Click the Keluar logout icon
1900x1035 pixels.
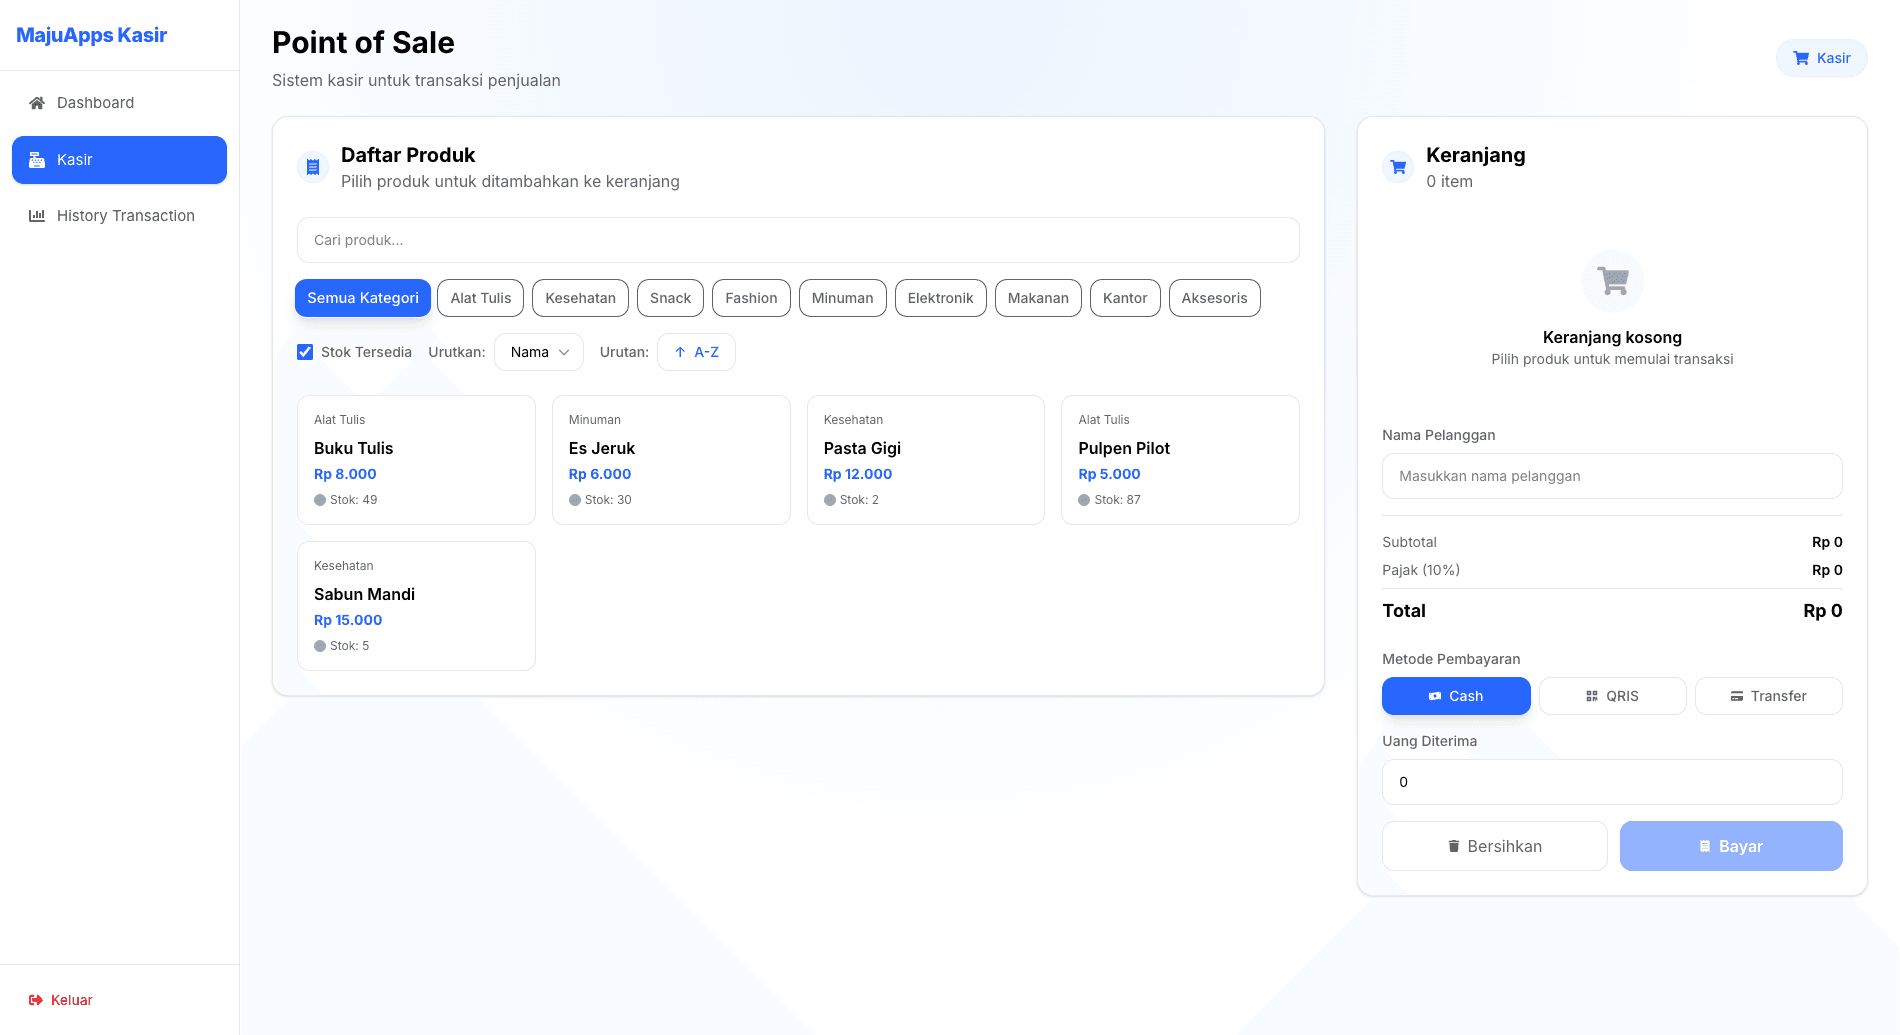coord(36,1000)
